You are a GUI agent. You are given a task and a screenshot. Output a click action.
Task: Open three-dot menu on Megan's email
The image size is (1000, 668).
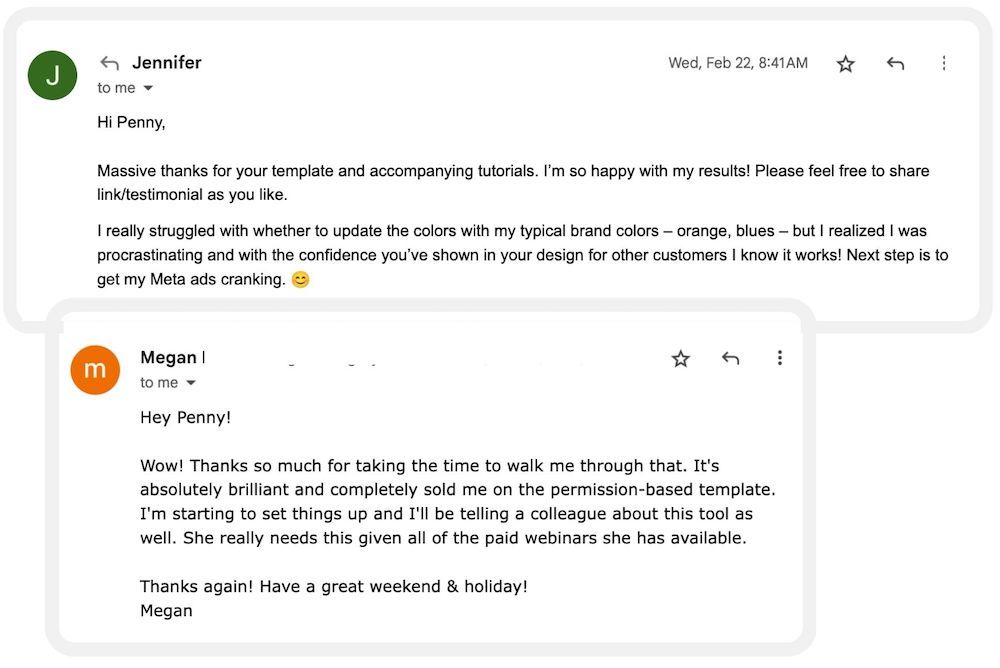779,358
